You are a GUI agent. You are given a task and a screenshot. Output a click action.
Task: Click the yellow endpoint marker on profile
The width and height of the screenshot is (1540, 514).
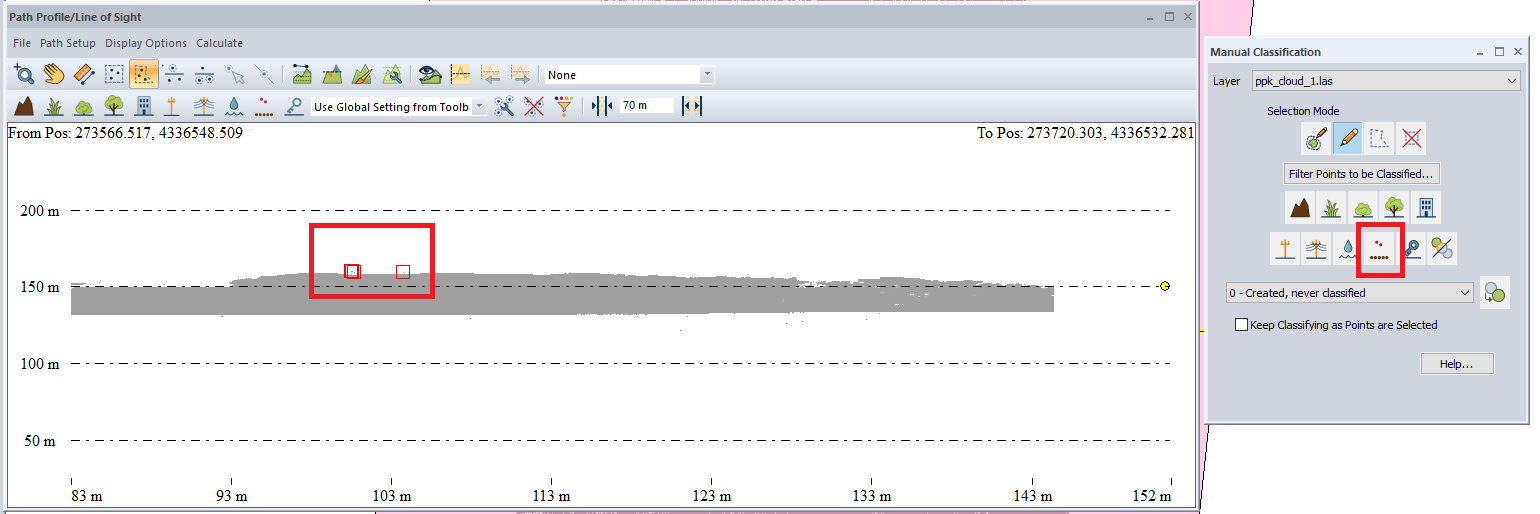click(1165, 286)
